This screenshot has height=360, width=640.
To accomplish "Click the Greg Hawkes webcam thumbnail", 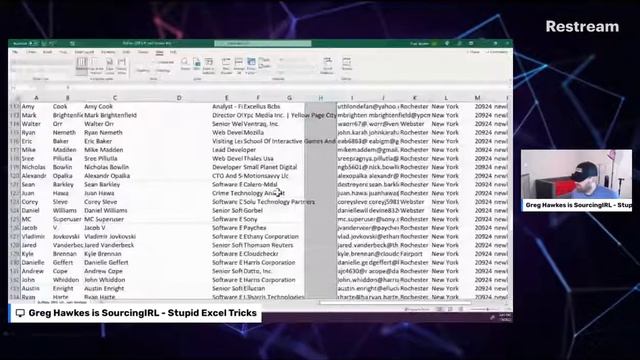I will pyautogui.click(x=576, y=180).
